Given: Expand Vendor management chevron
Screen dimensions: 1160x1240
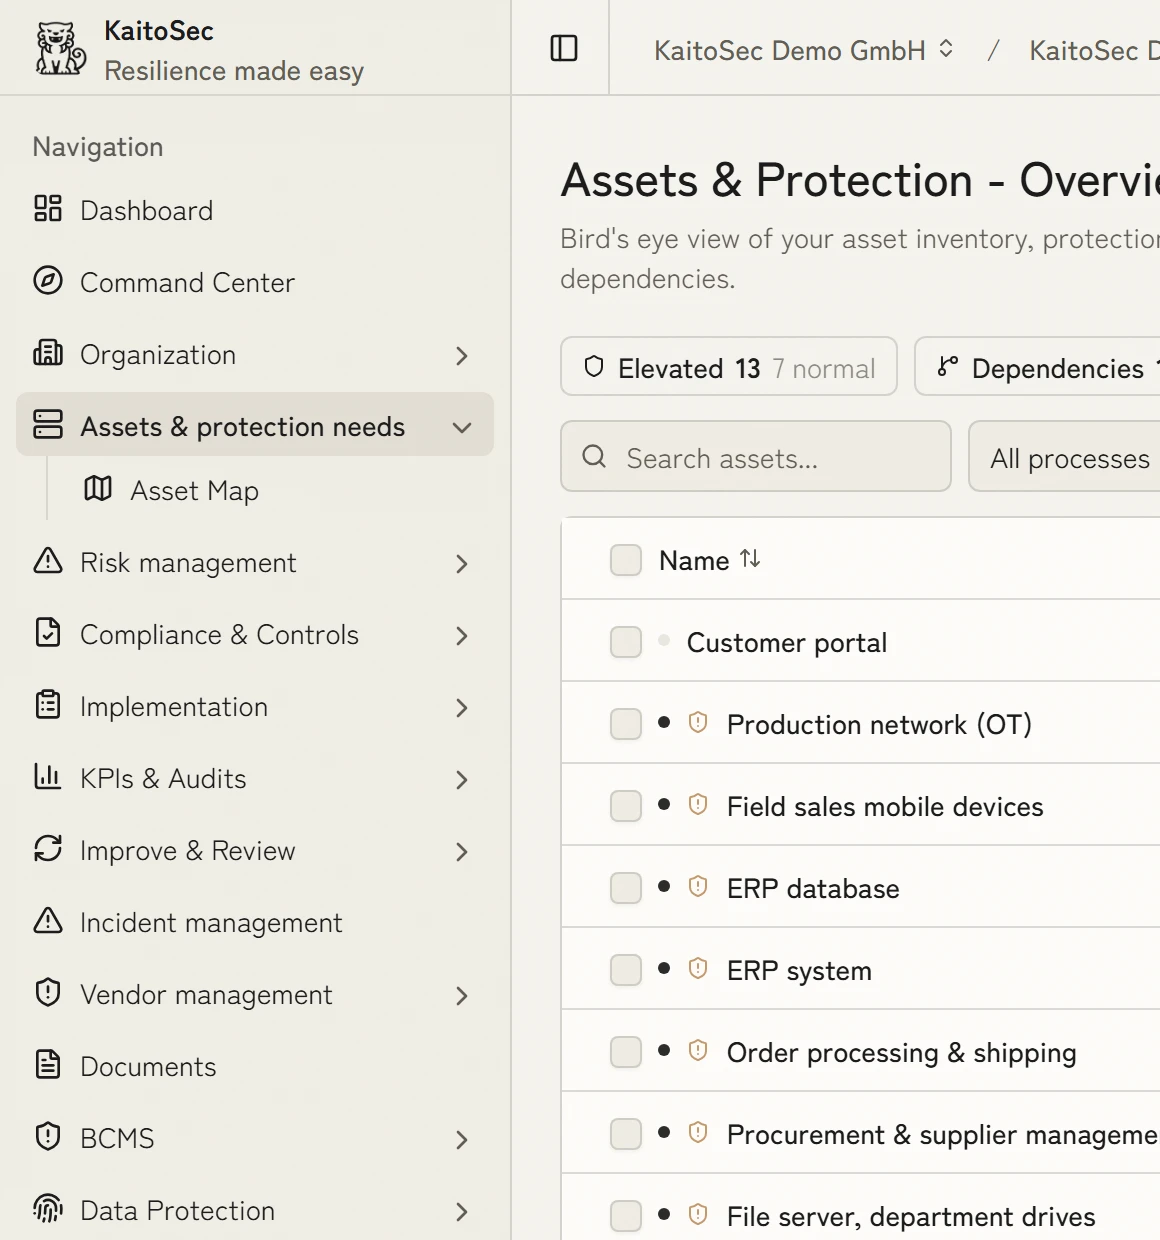Looking at the screenshot, I should (x=461, y=996).
